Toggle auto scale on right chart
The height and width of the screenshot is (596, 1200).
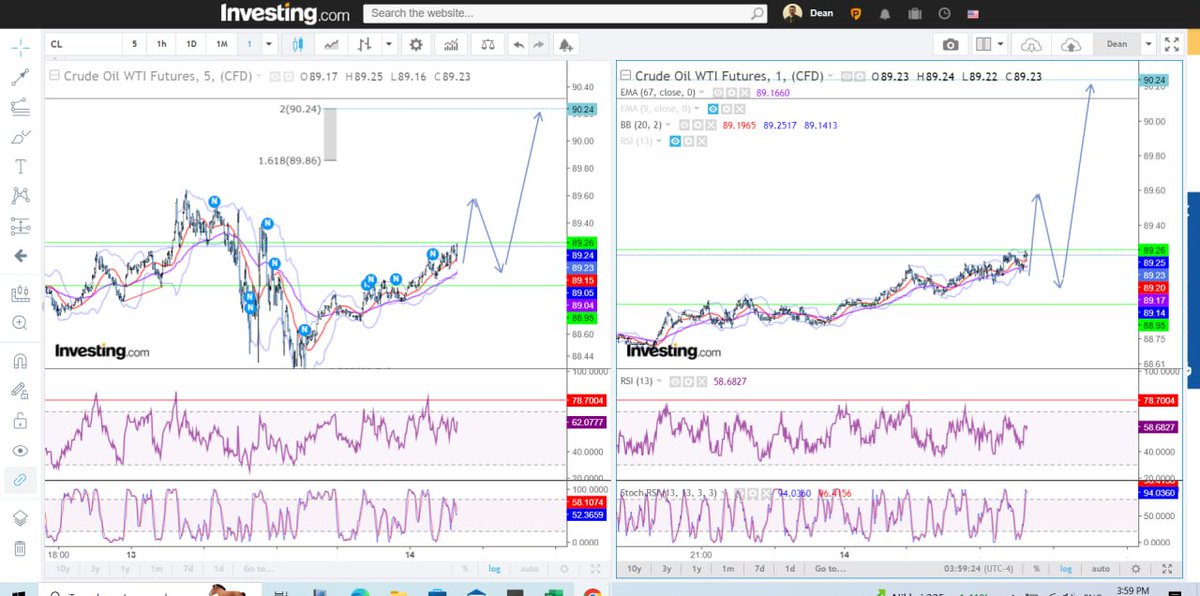click(1100, 568)
